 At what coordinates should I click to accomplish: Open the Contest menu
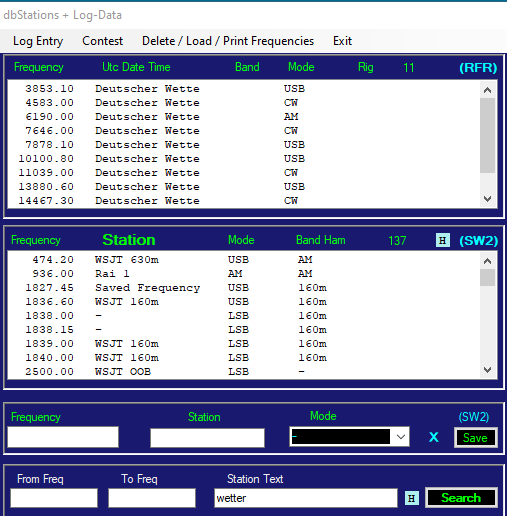click(102, 41)
